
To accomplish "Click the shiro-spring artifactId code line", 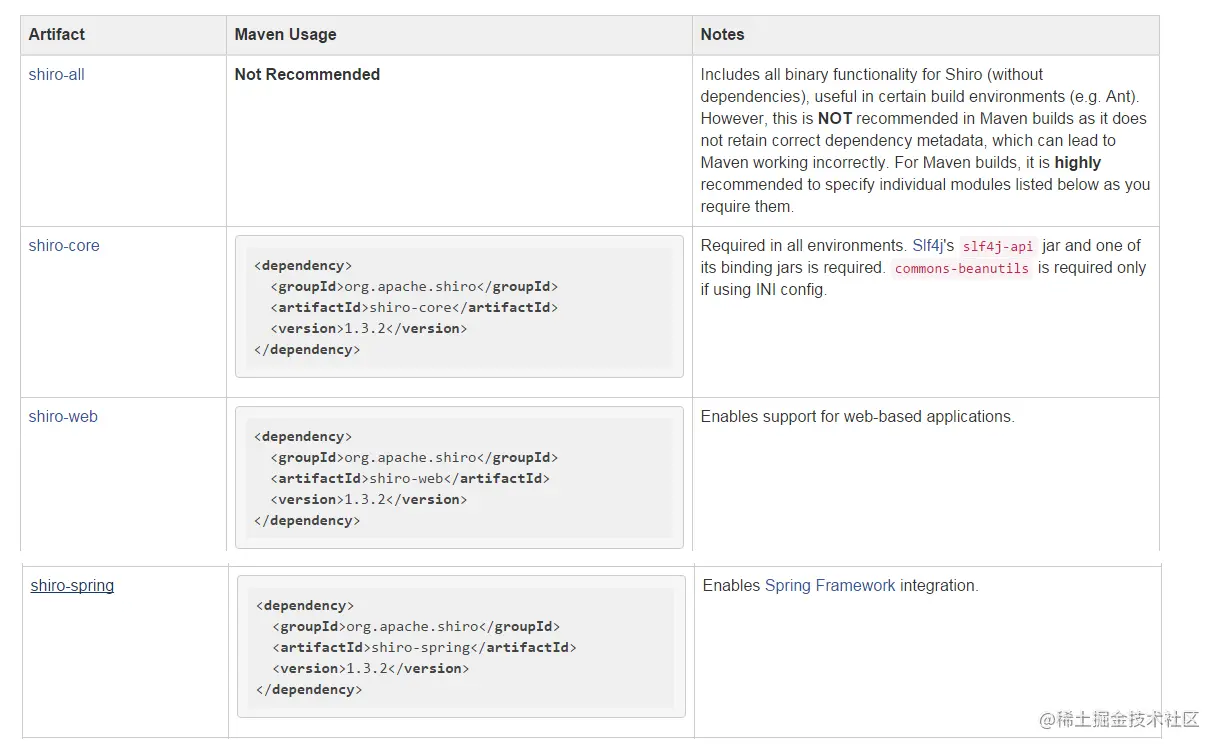I will click(424, 647).
